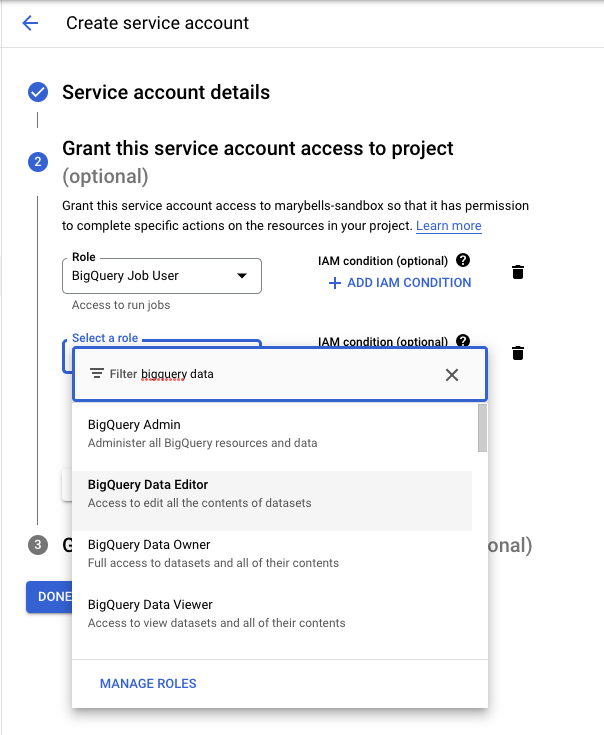Click Add IAM Condition
Viewport: 604px width, 735px height.
pyautogui.click(x=399, y=283)
